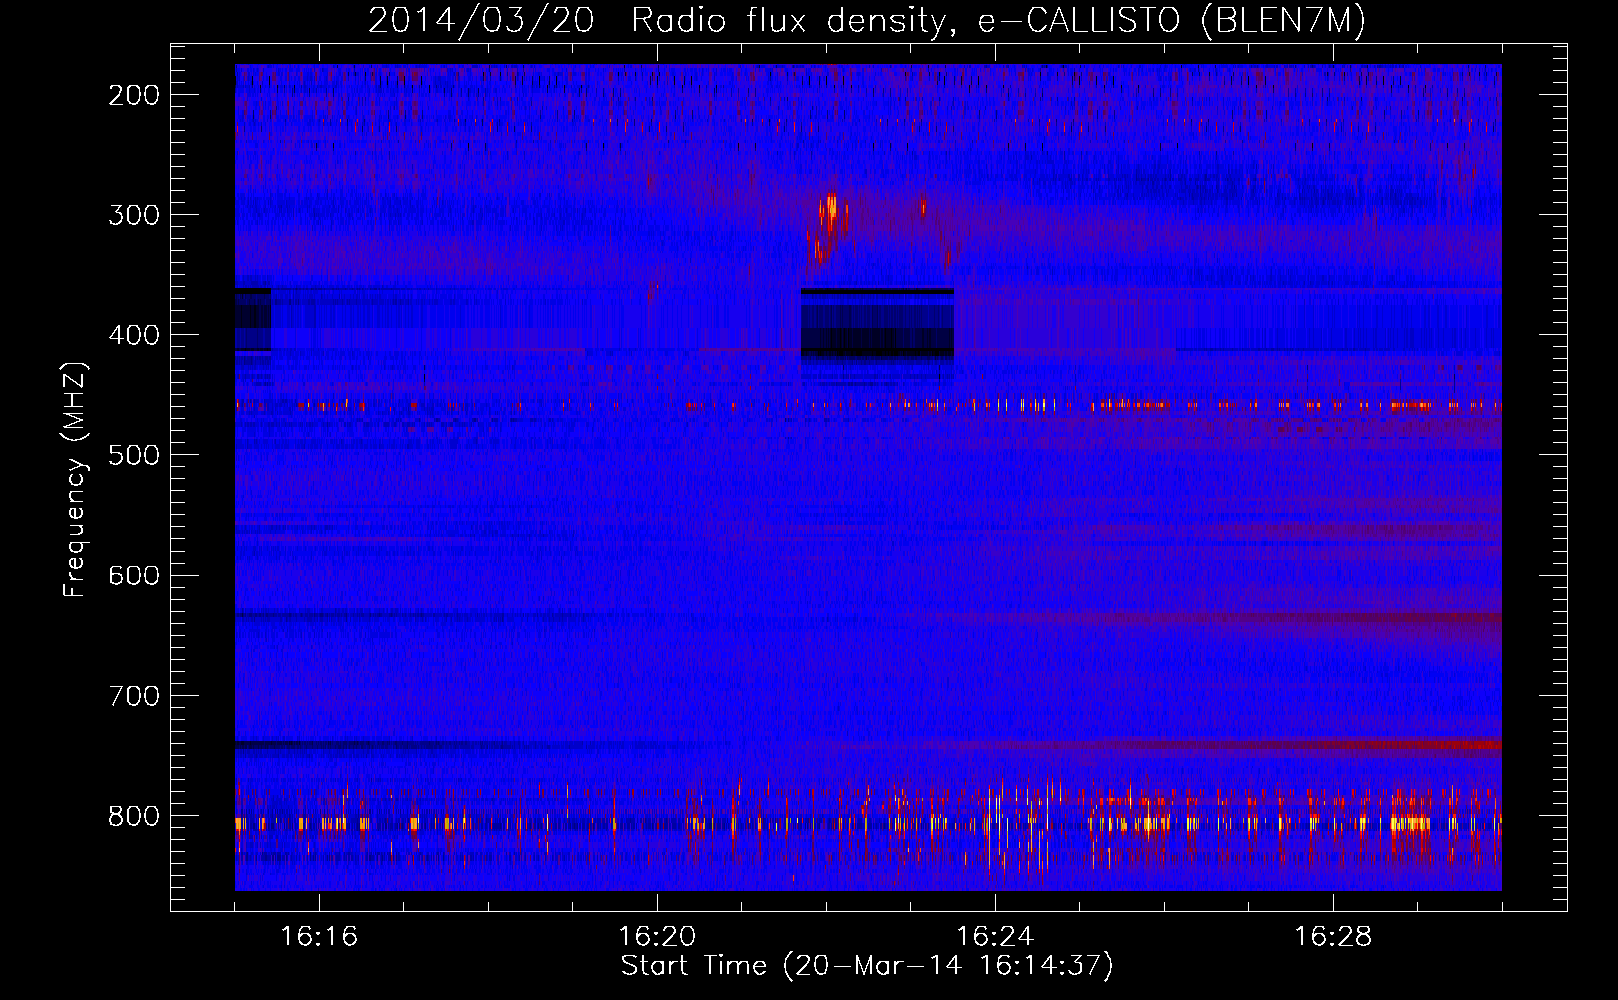
Task: Click the 600 frequency tick label
Action: click(x=134, y=575)
